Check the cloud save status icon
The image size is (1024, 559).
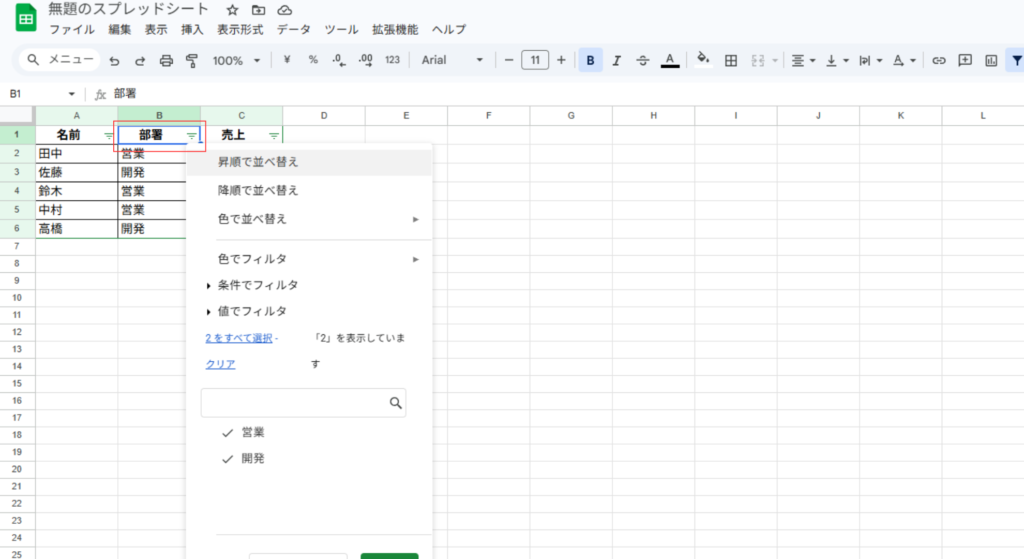pyautogui.click(x=285, y=10)
